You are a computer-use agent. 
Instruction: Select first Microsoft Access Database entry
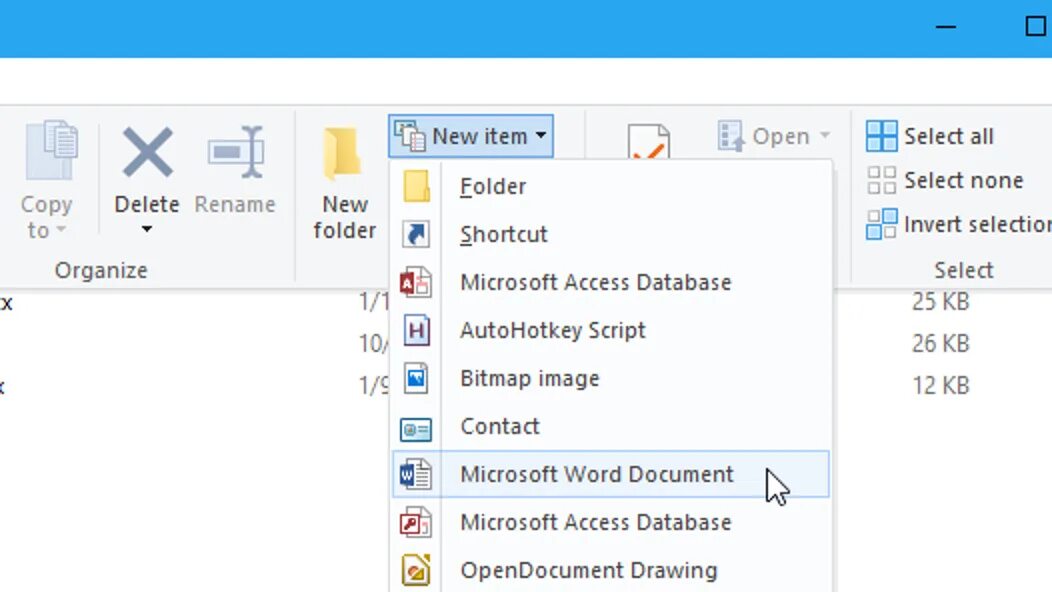611,283
